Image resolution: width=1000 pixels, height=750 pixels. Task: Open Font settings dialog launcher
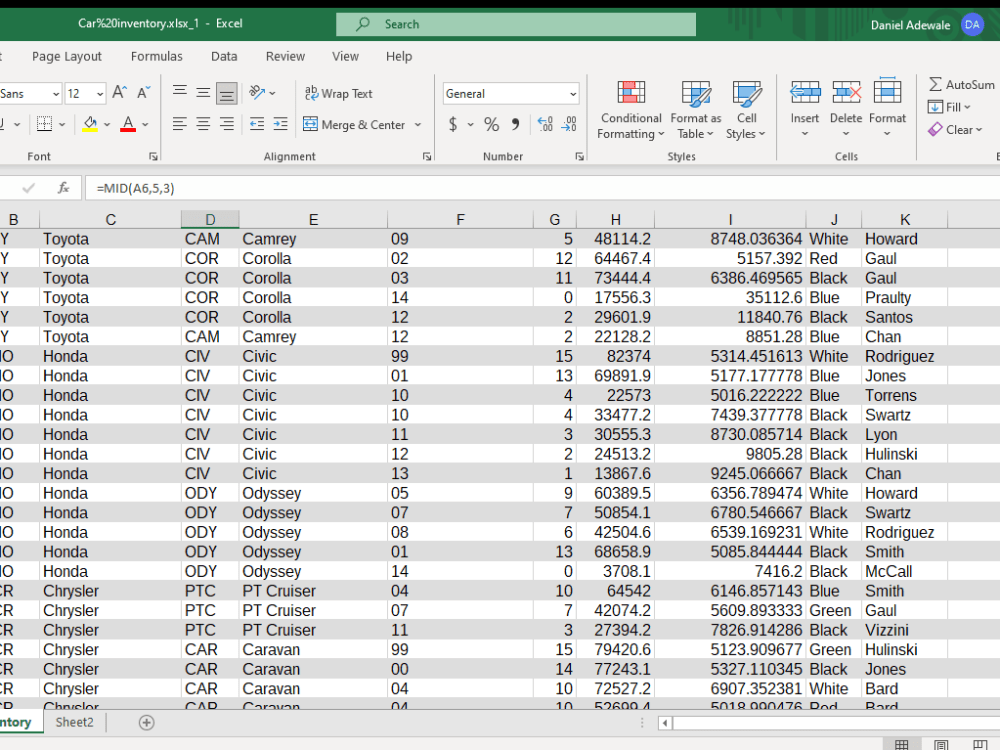click(x=153, y=156)
